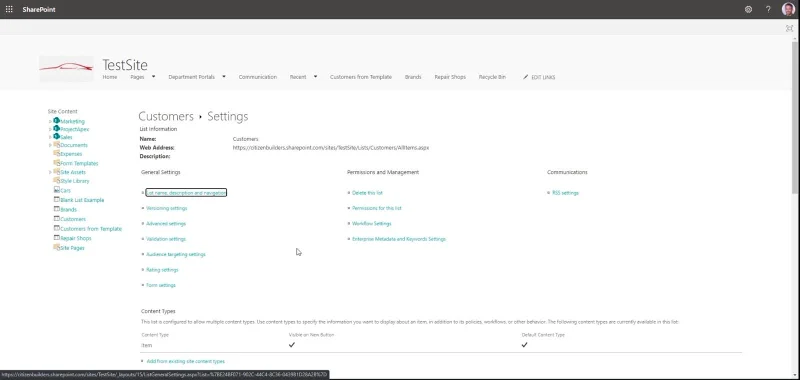Open Rating settings link
The image size is (800, 380).
[x=162, y=269]
